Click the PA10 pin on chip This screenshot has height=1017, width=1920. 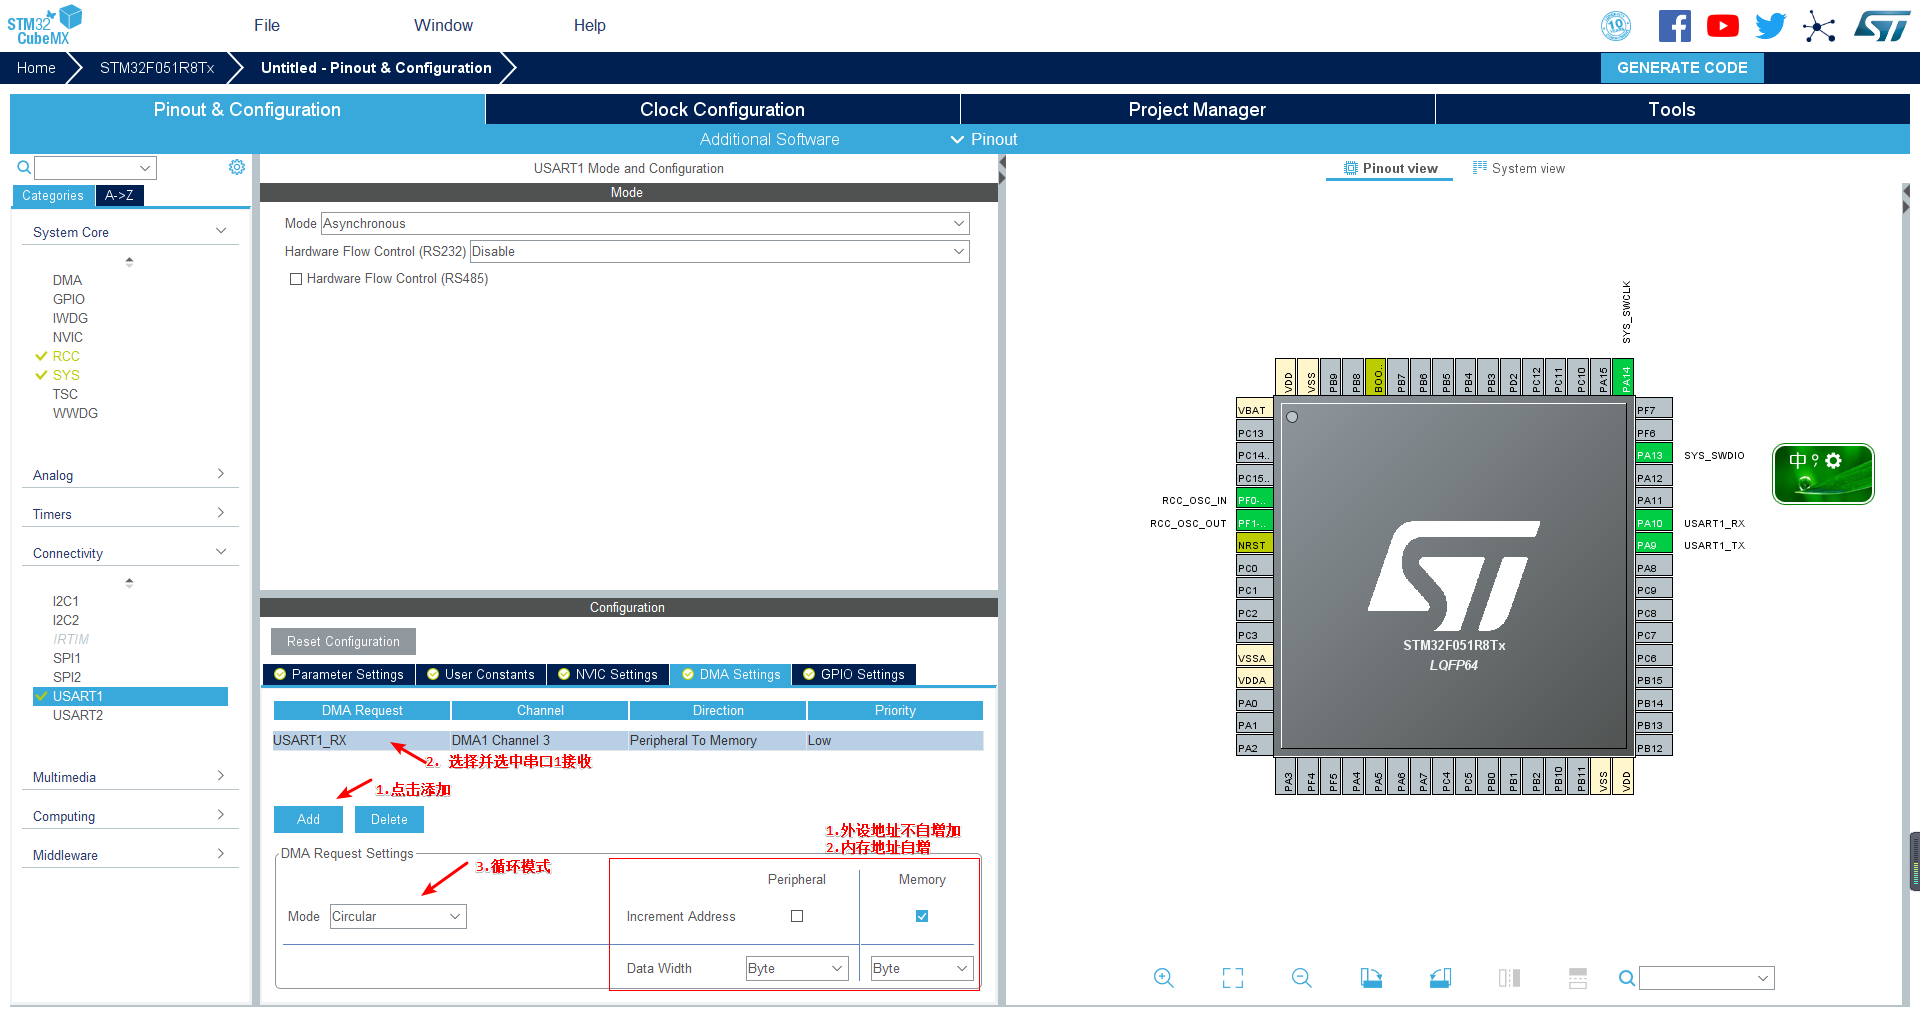point(1654,523)
